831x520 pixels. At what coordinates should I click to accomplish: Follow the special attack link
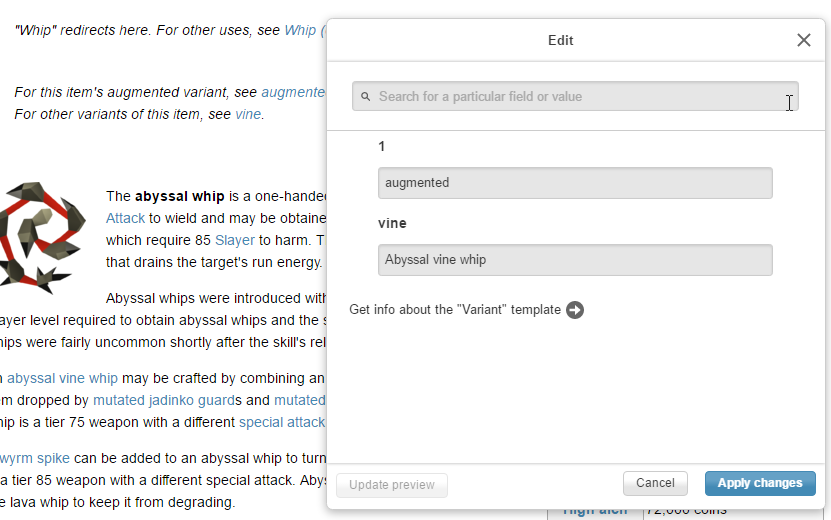(x=281, y=422)
